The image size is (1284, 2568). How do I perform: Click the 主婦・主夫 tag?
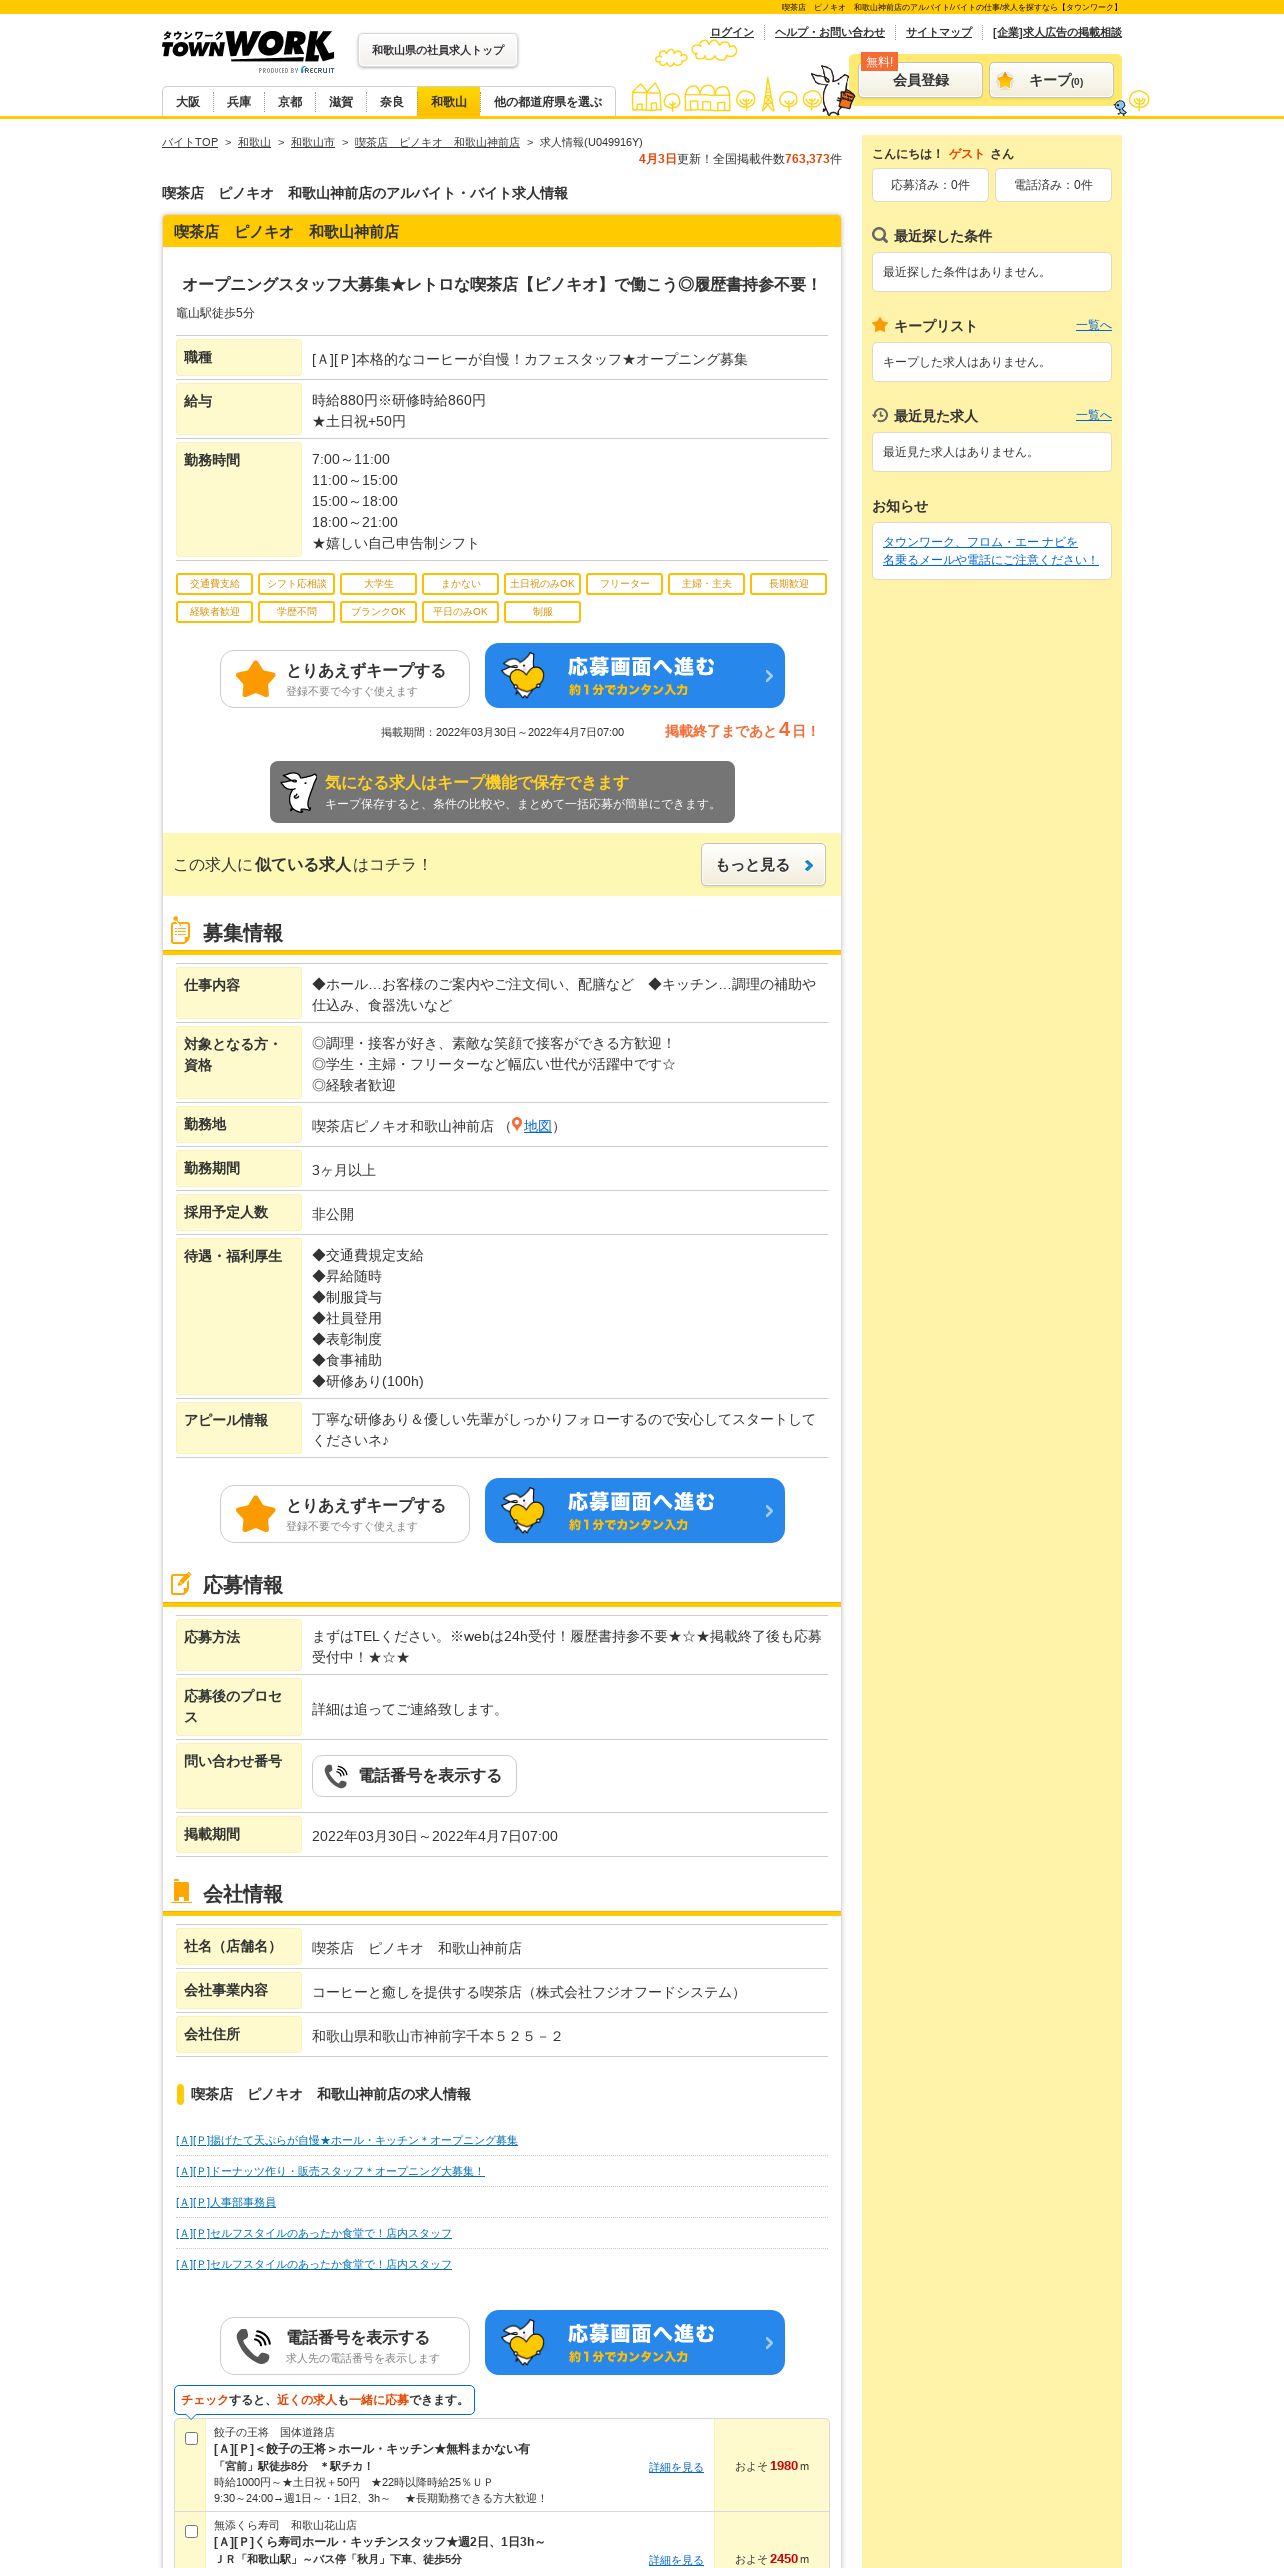pos(707,584)
